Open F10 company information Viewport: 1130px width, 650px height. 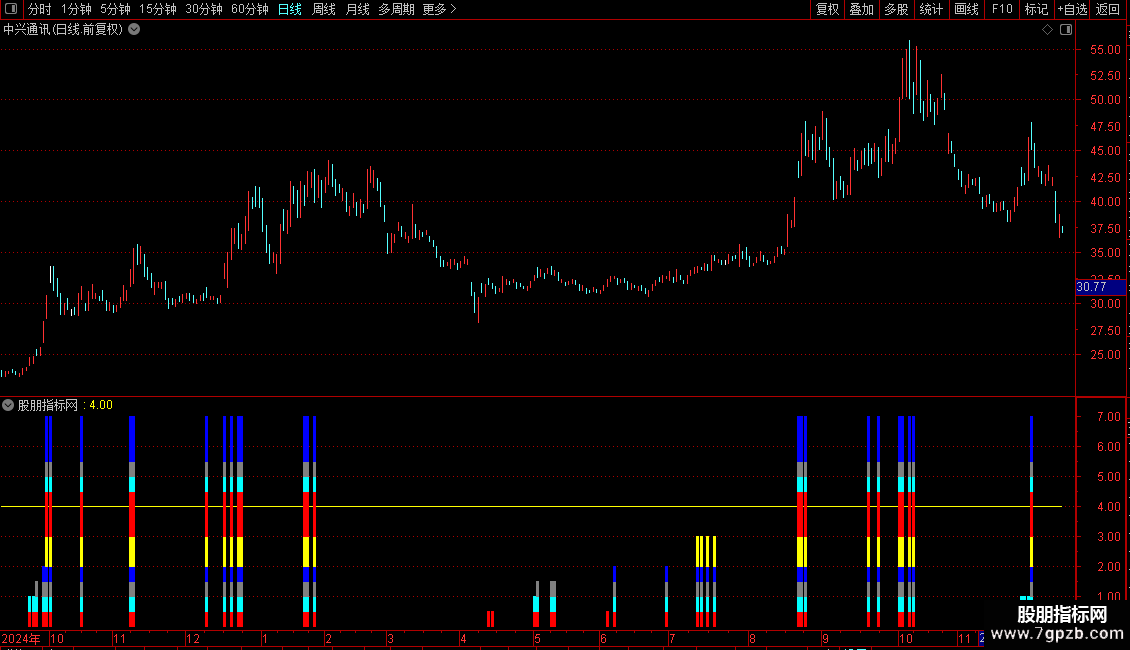(x=1002, y=9)
